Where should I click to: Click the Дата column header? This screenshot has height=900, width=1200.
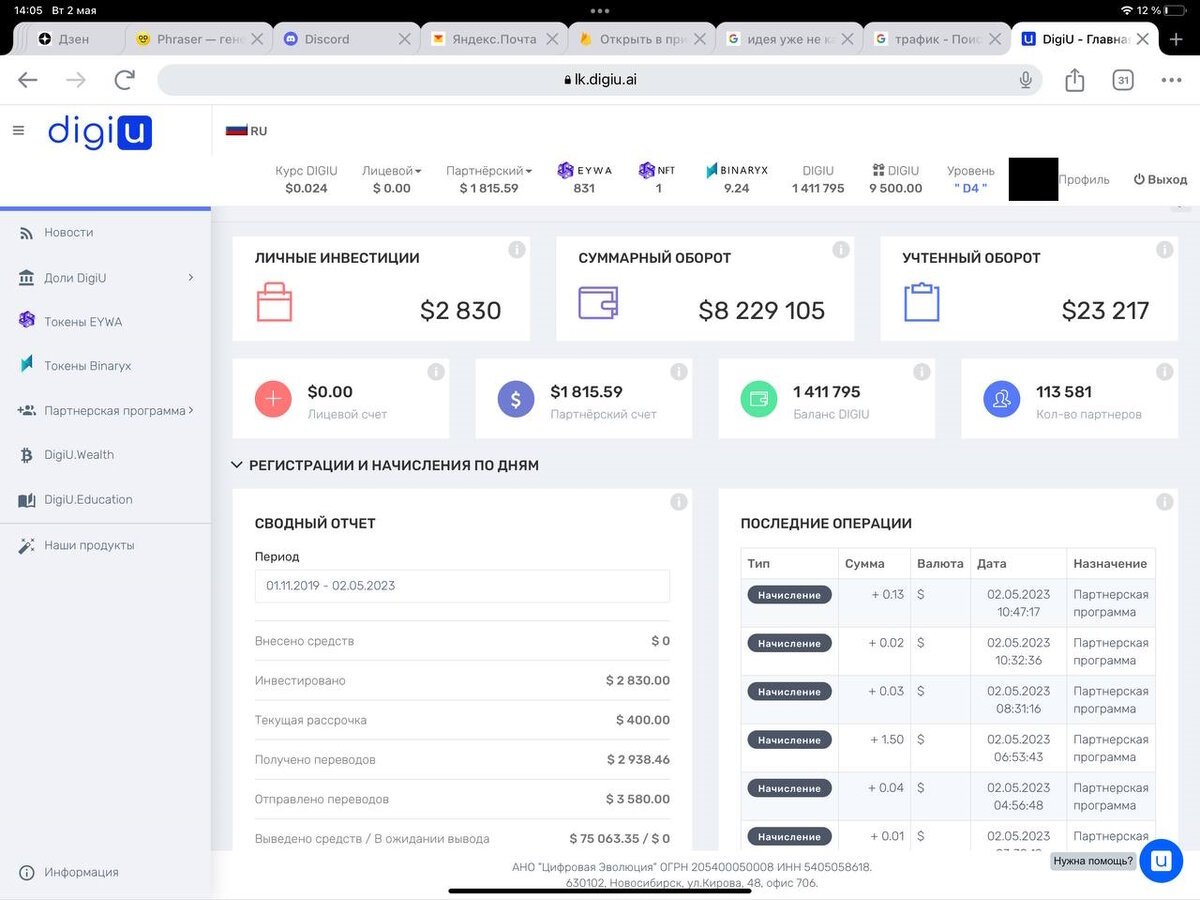[992, 563]
